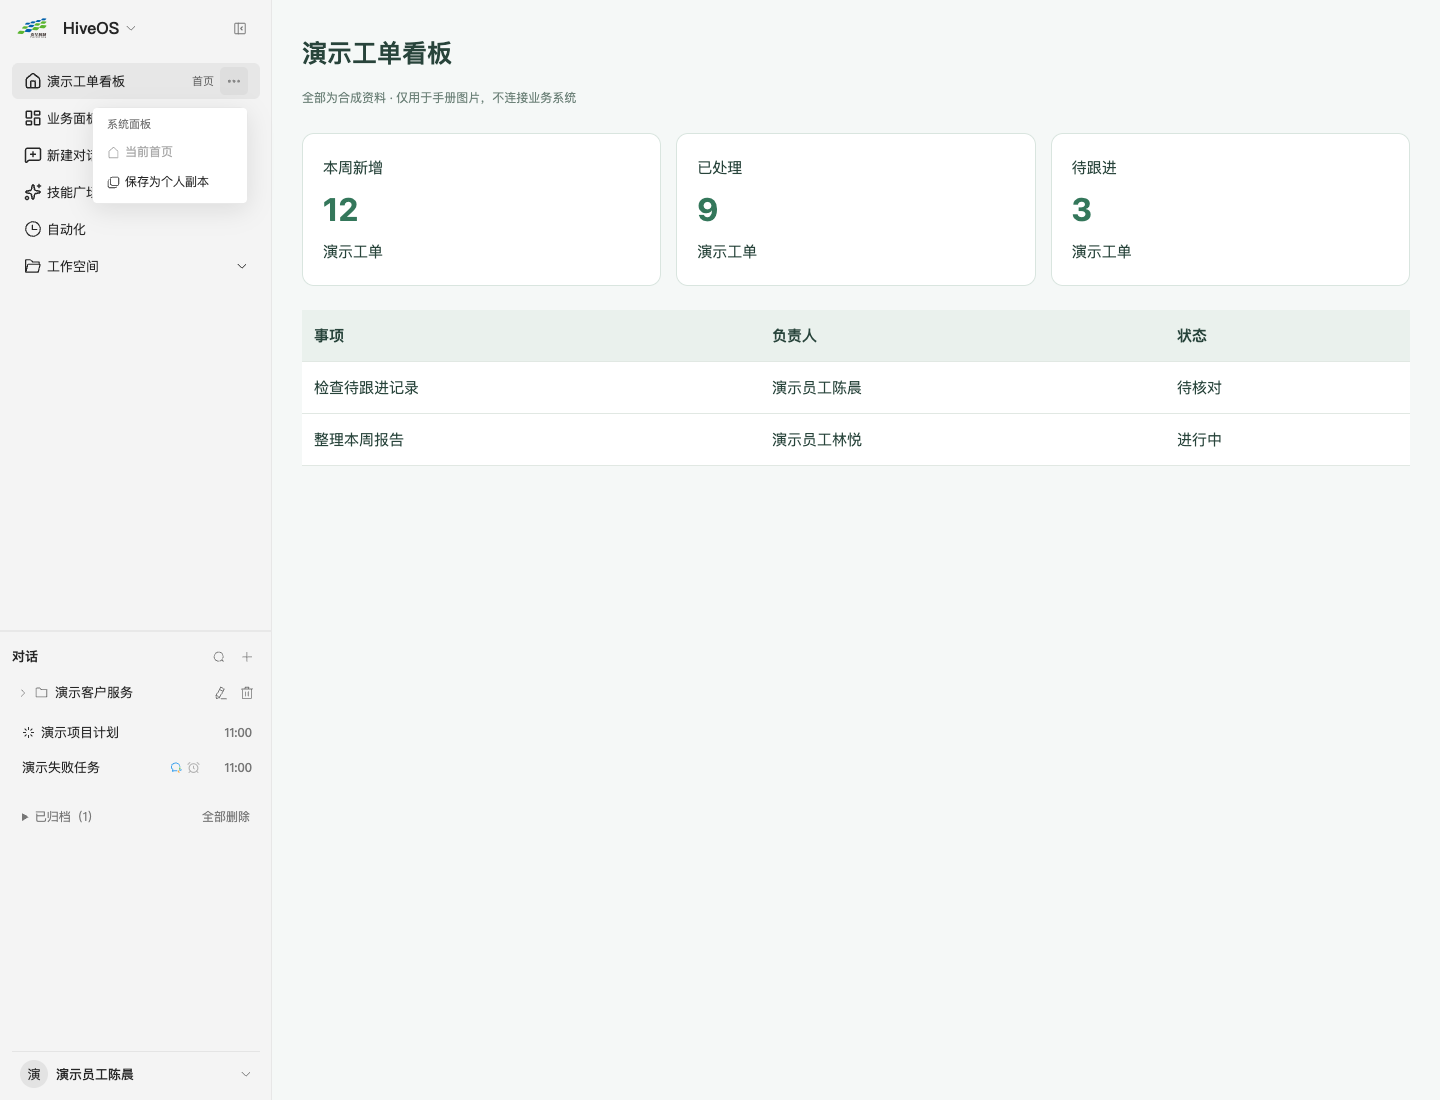This screenshot has width=1440, height=1100.
Task: Click the 全部为合成资料 subtitle text
Action: coord(439,98)
